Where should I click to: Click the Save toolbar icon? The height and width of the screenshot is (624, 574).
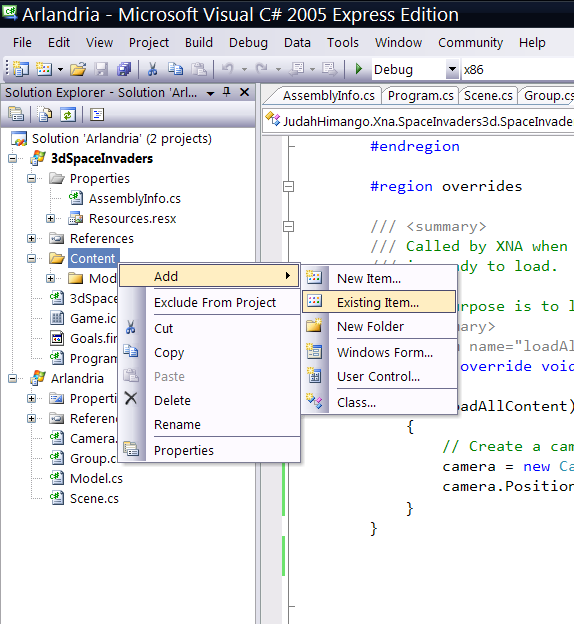coord(102,69)
